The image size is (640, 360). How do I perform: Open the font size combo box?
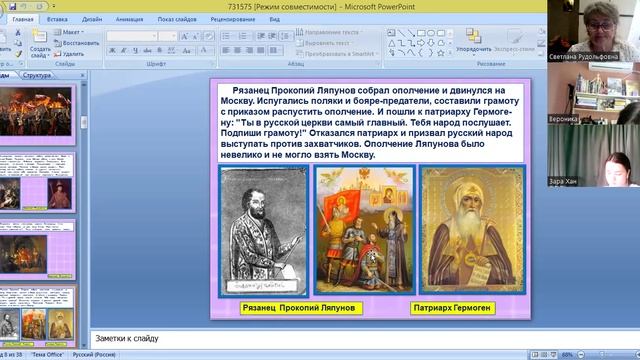click(x=168, y=36)
